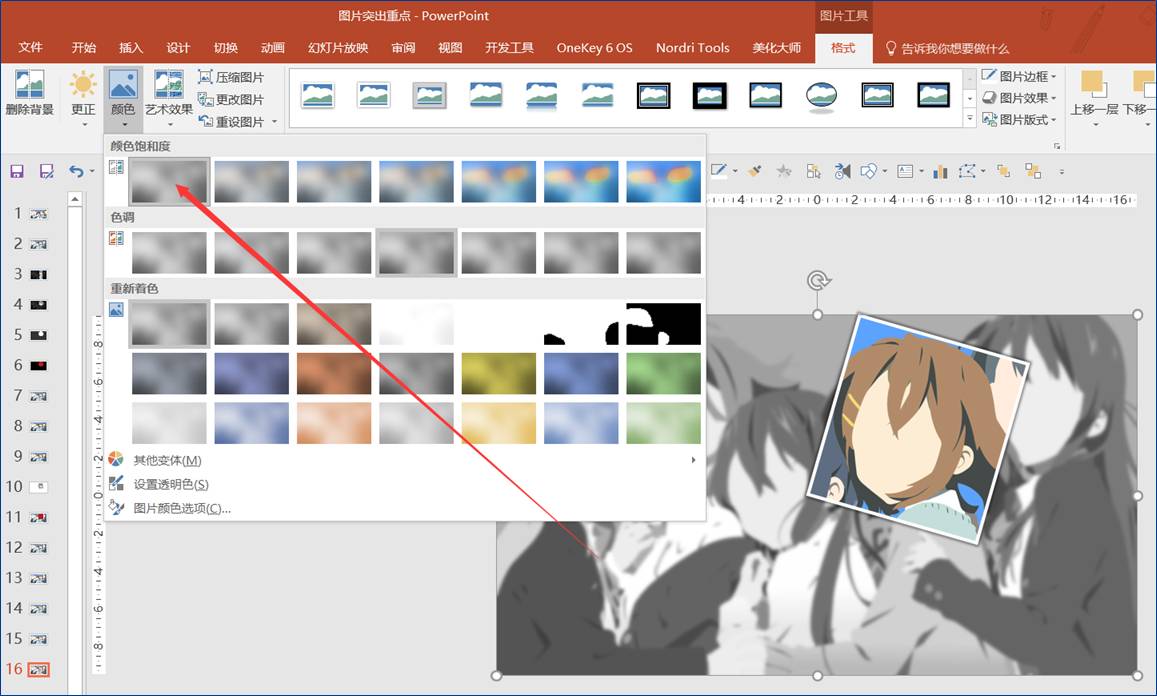Open the View (视图) tab
1157x696 pixels.
(x=450, y=48)
